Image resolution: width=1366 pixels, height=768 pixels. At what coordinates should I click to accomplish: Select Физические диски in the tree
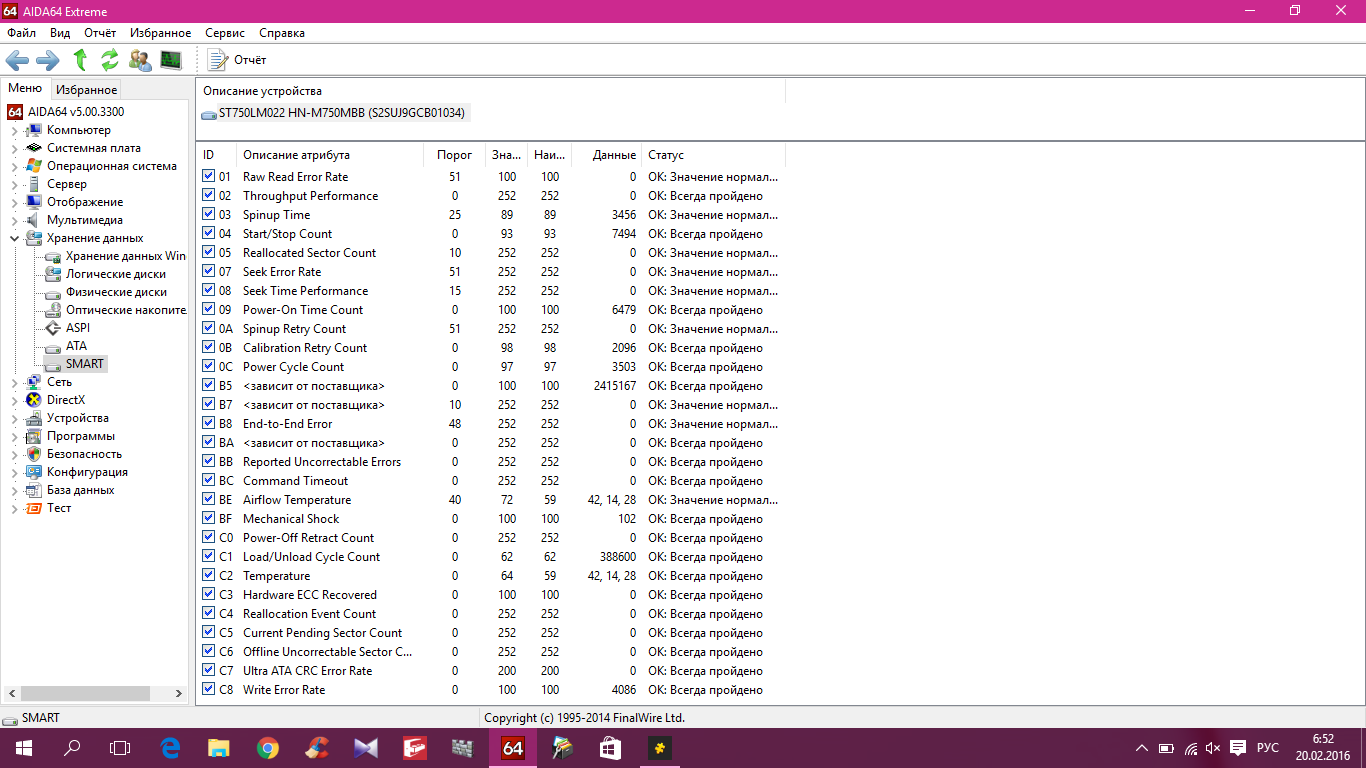pyautogui.click(x=106, y=292)
